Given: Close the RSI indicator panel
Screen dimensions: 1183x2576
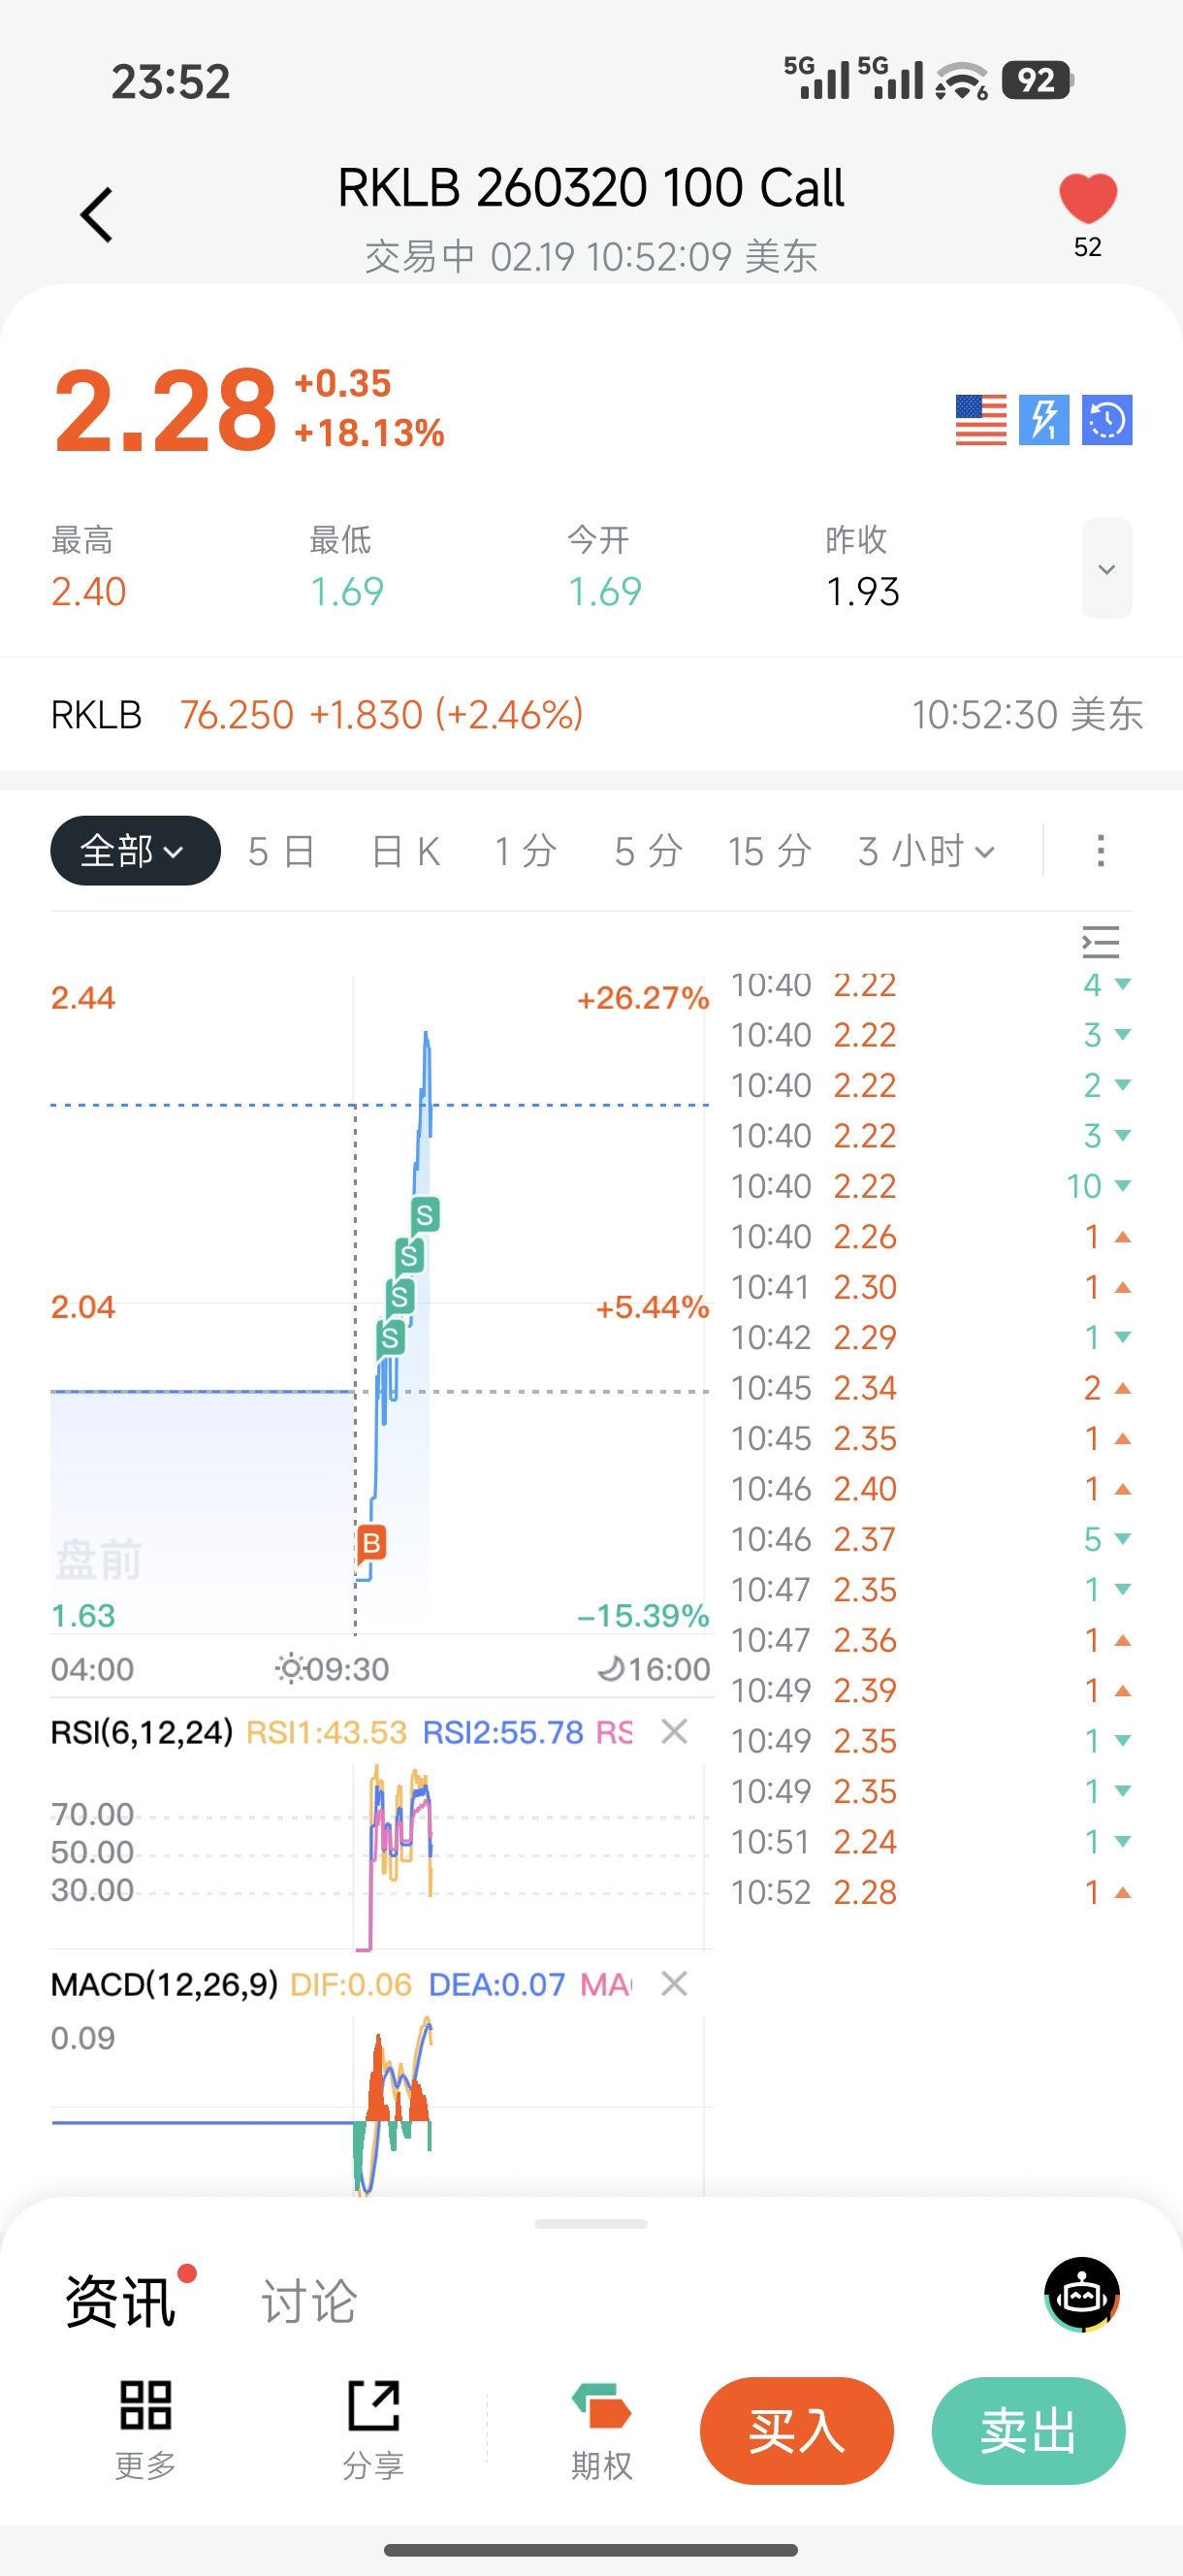Looking at the screenshot, I should click(675, 1731).
